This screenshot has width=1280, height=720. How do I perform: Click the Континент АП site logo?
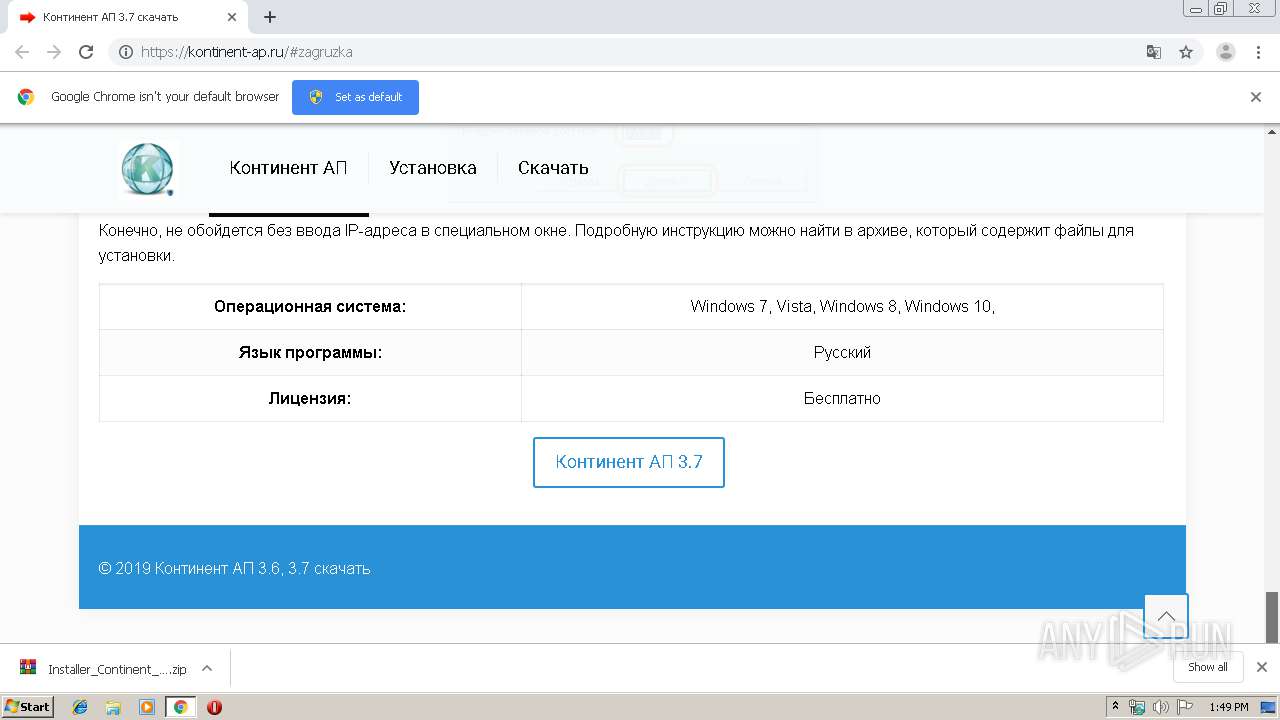coord(148,168)
